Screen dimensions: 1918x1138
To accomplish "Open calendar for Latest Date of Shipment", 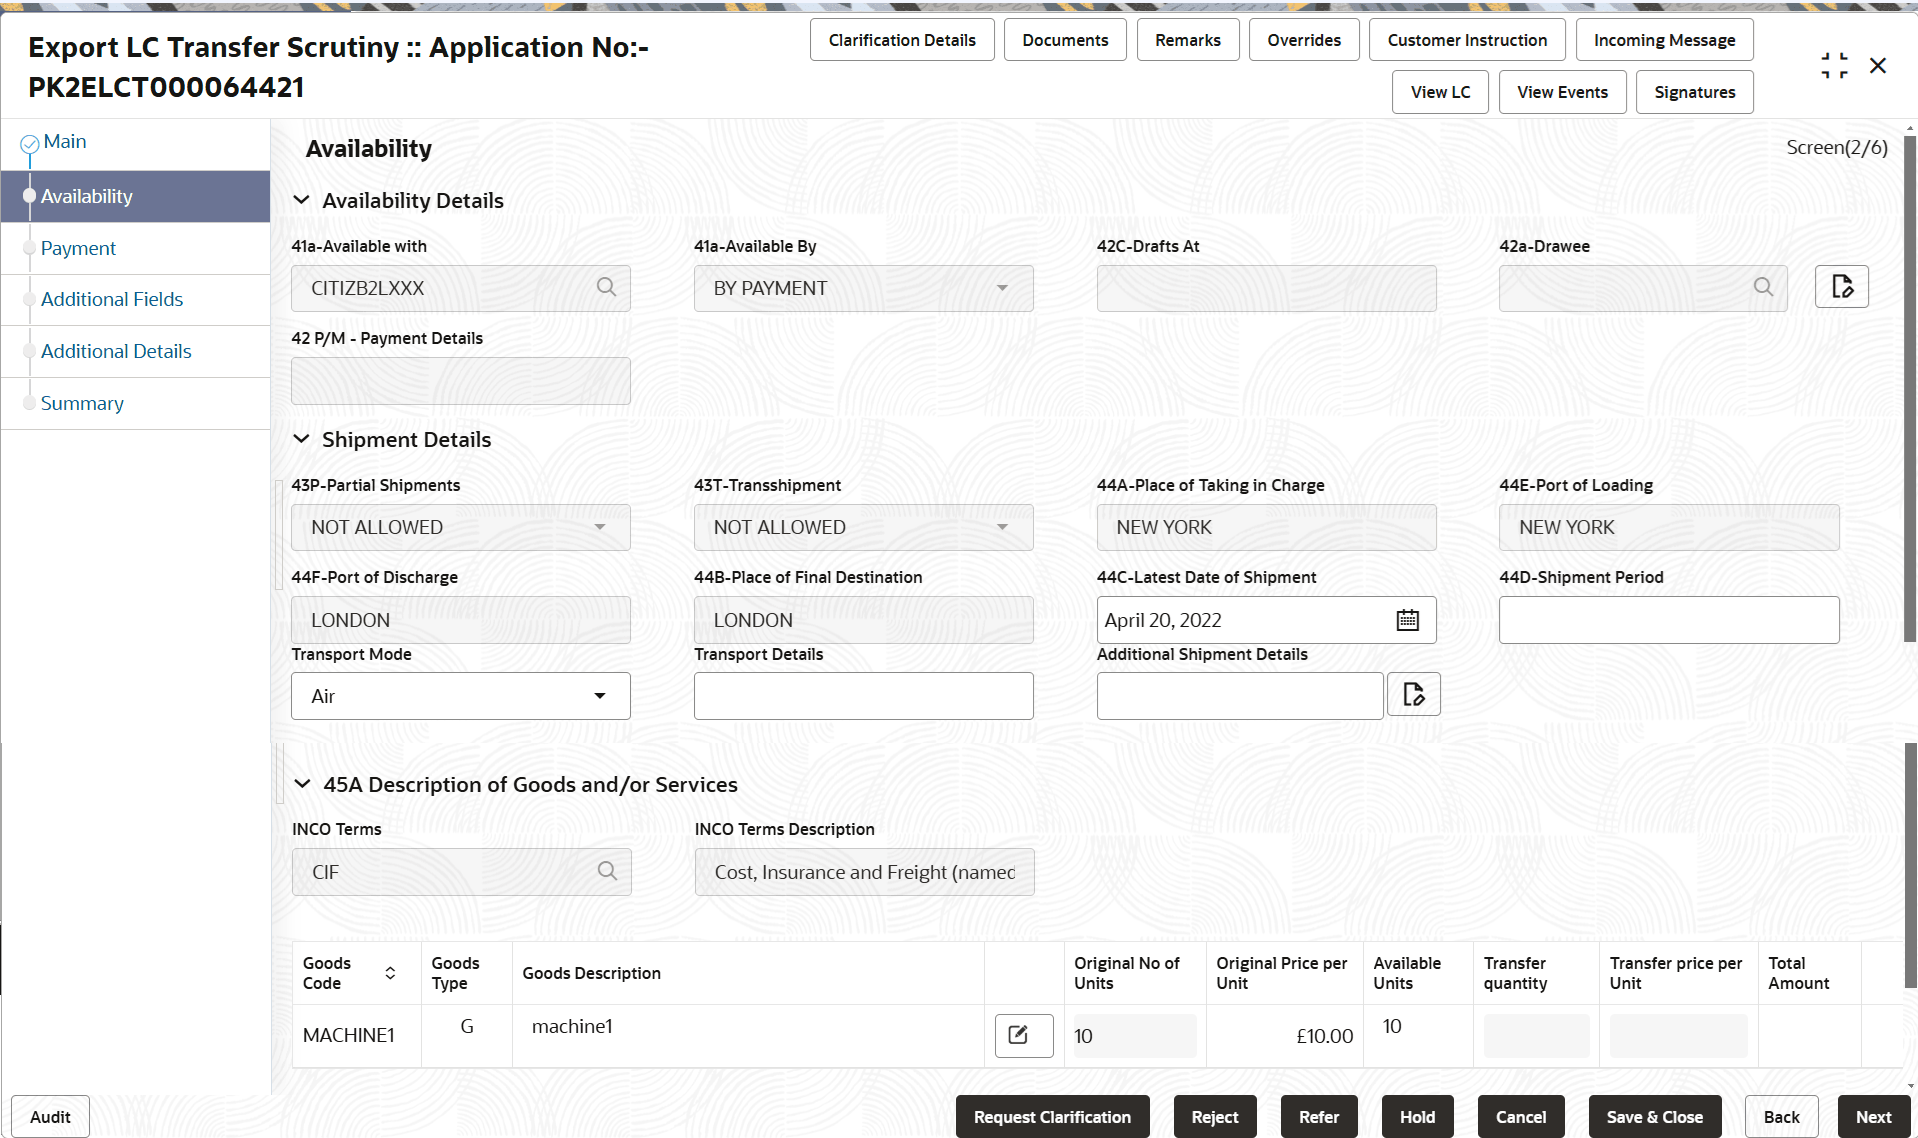I will pyautogui.click(x=1408, y=620).
